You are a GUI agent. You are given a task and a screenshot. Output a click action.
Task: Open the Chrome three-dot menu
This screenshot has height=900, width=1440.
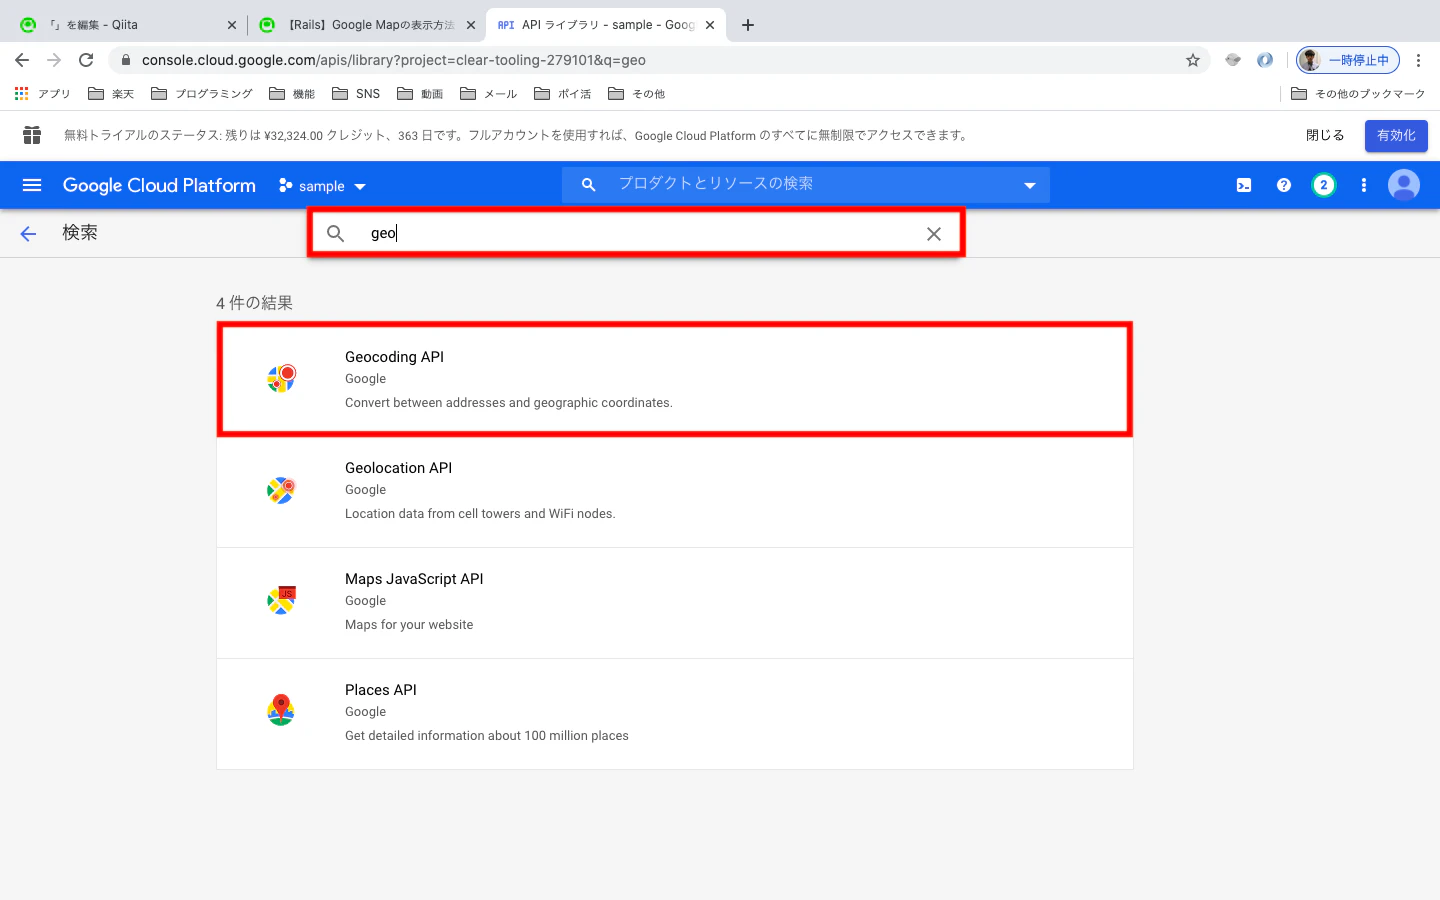1418,60
